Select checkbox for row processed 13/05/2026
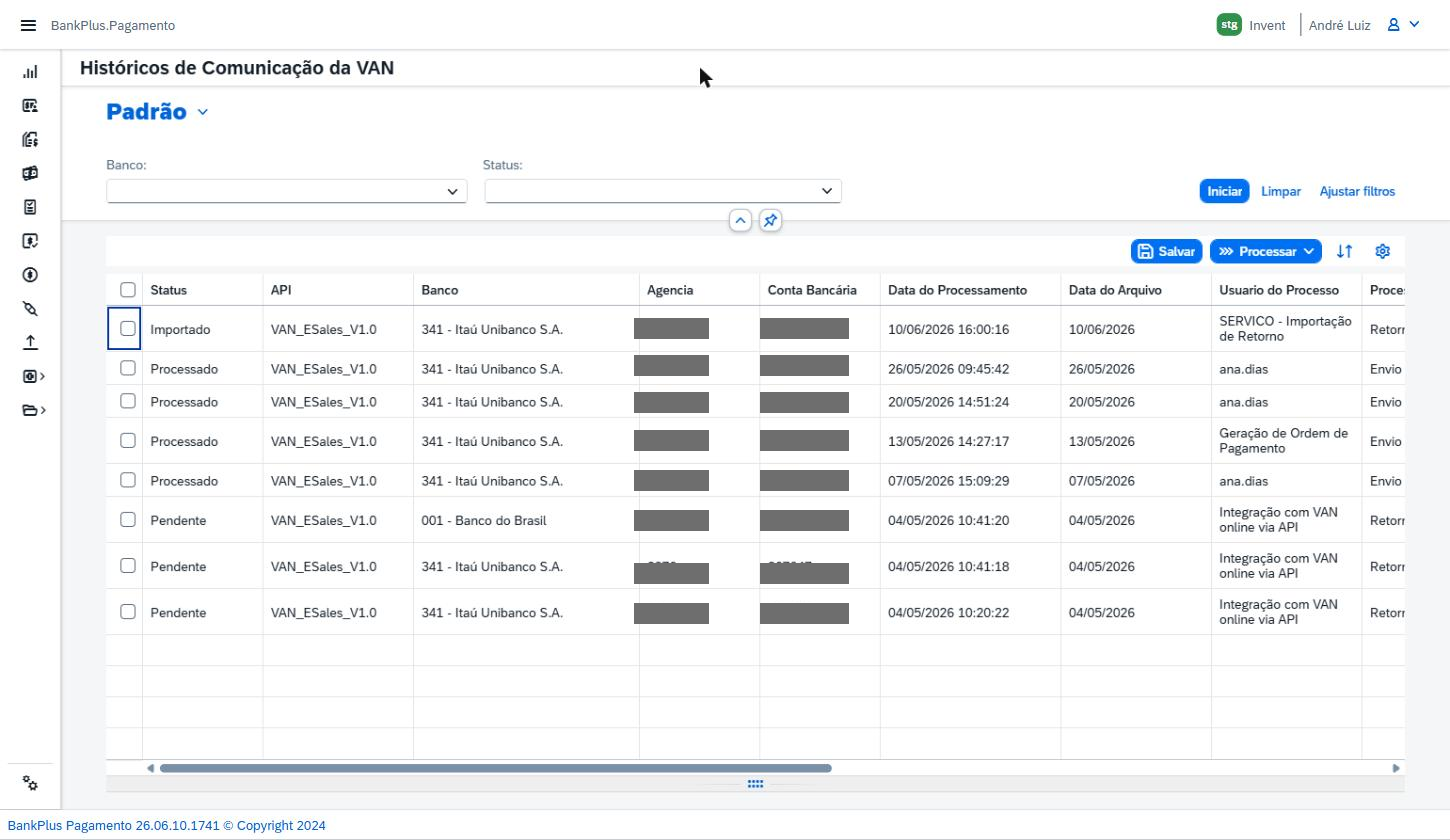The image size is (1450, 840). 128,441
